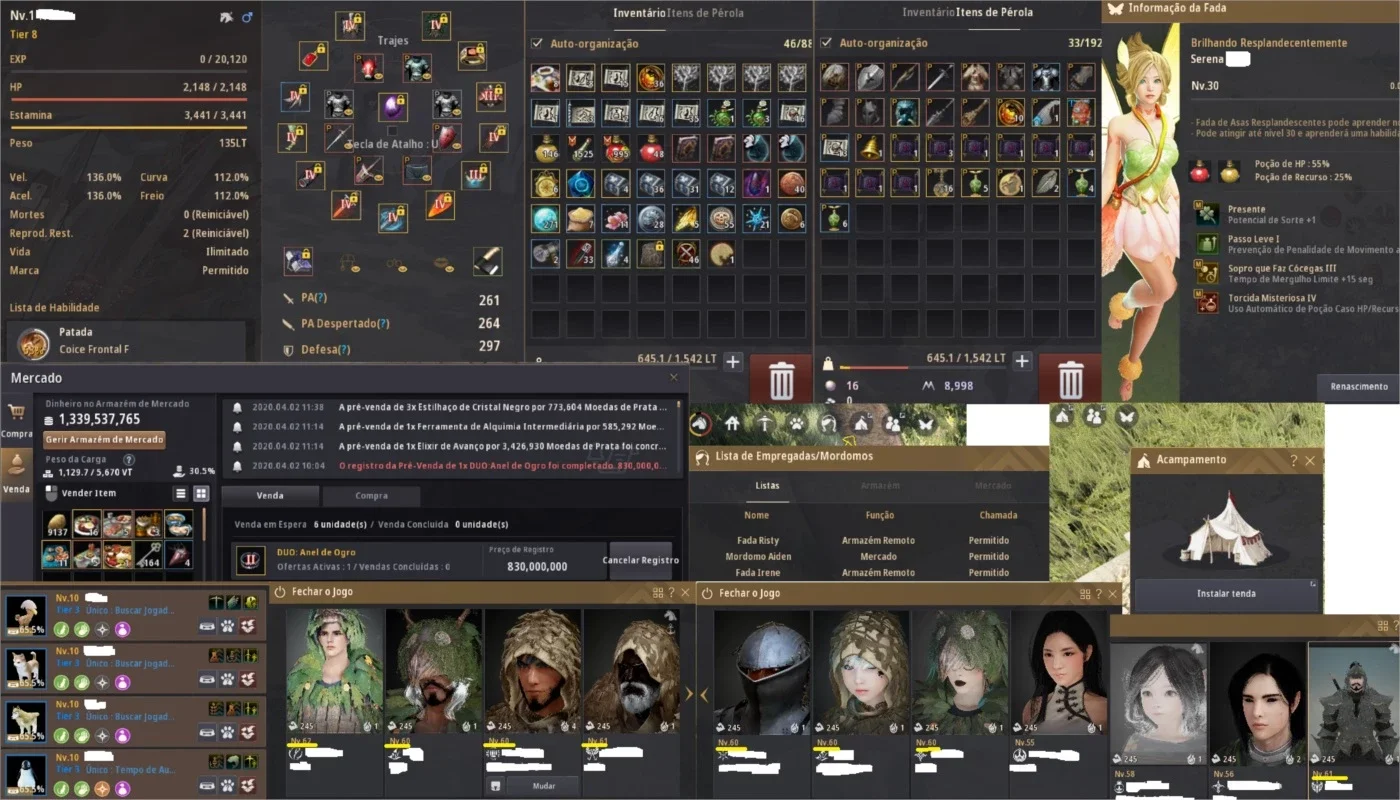
Task: Click the DUO Anel de Ogro ring icon
Action: [x=250, y=560]
